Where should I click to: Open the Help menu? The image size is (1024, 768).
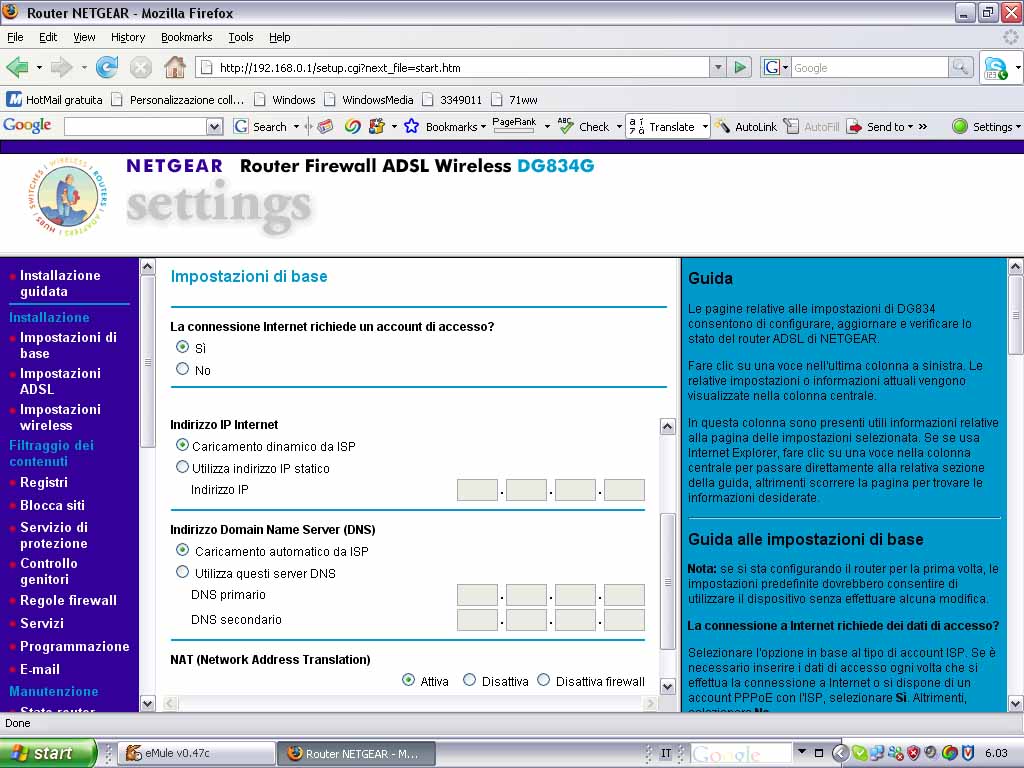click(280, 37)
